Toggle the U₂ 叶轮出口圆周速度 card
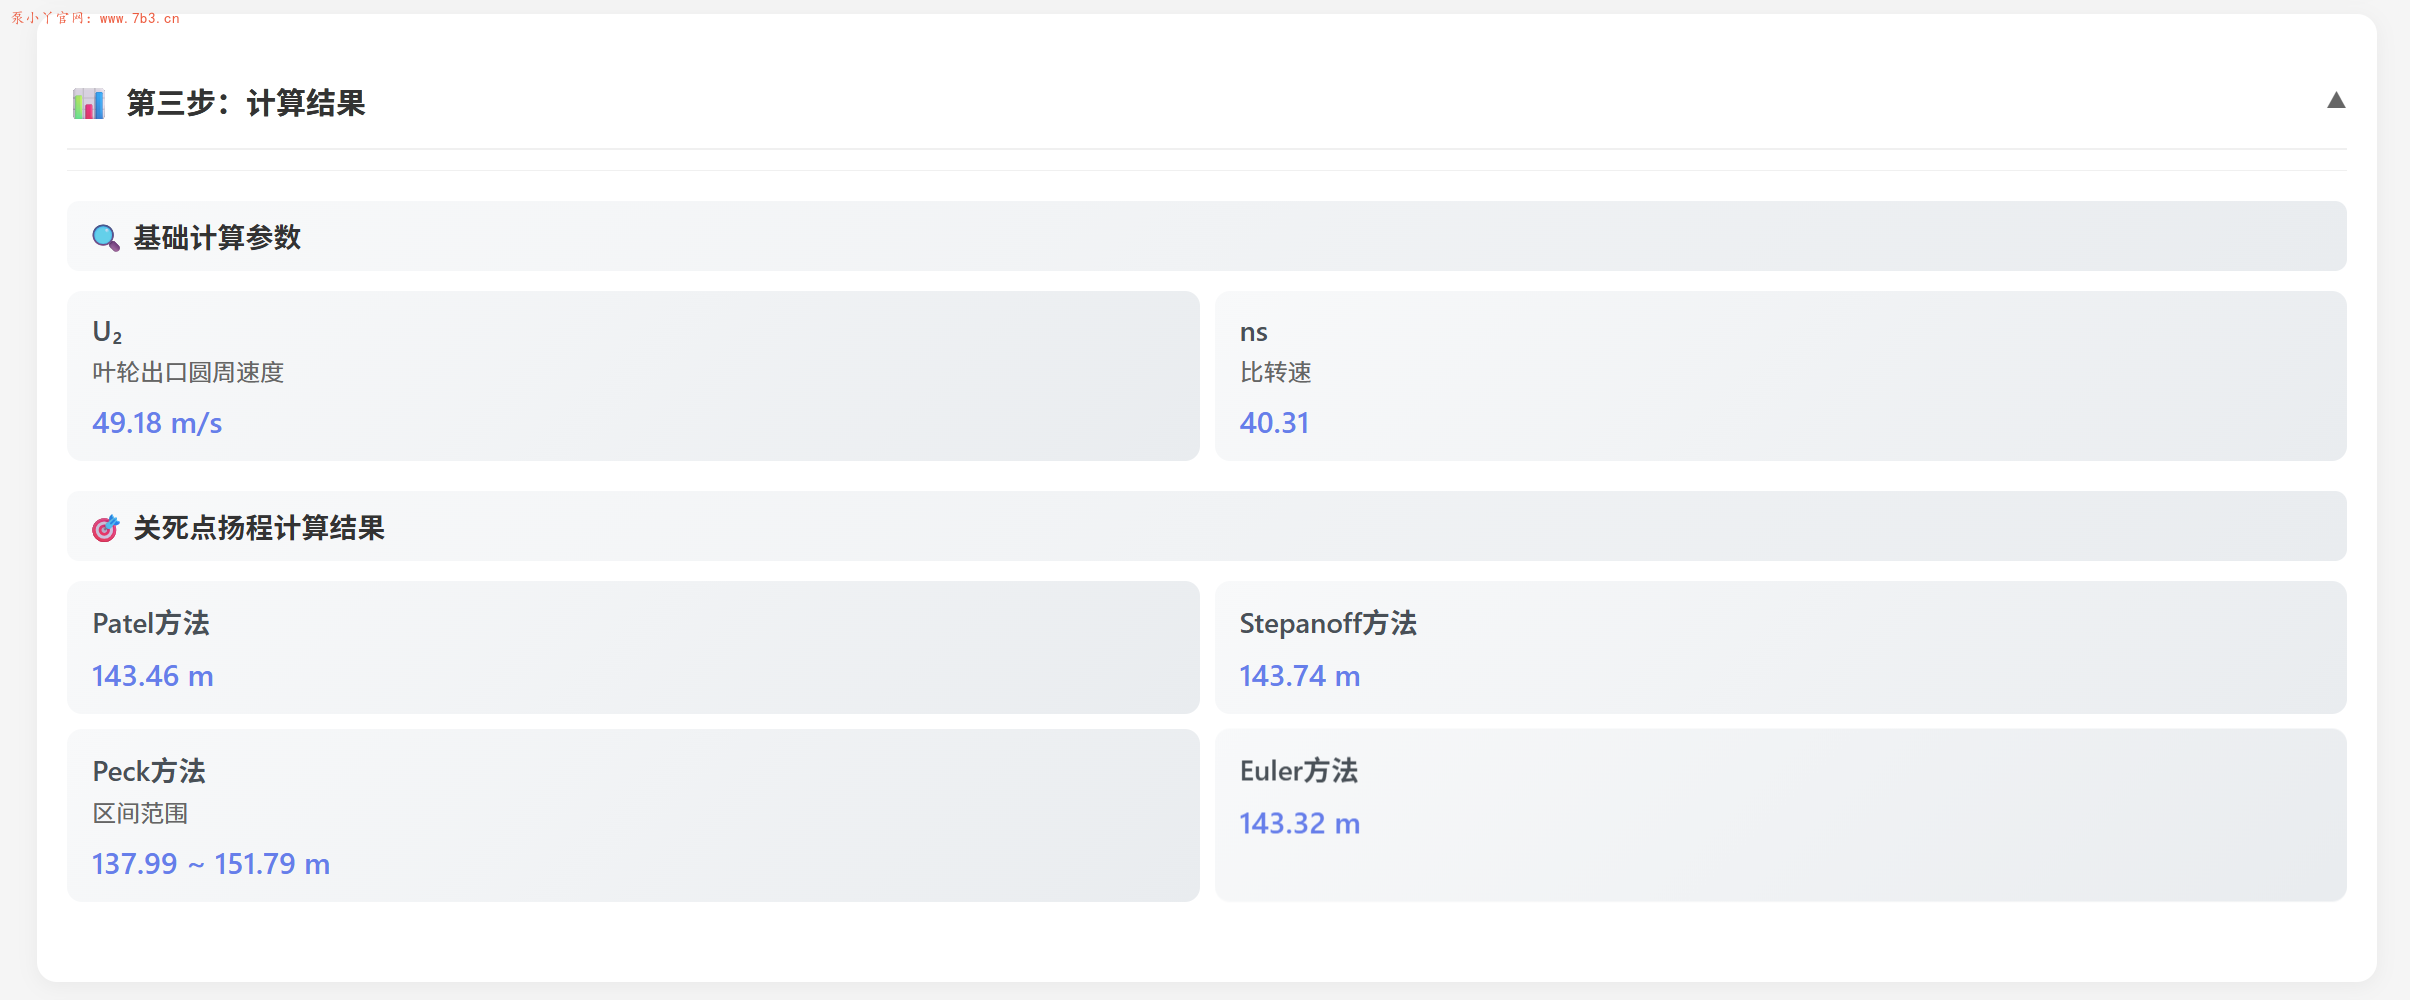 click(x=632, y=376)
